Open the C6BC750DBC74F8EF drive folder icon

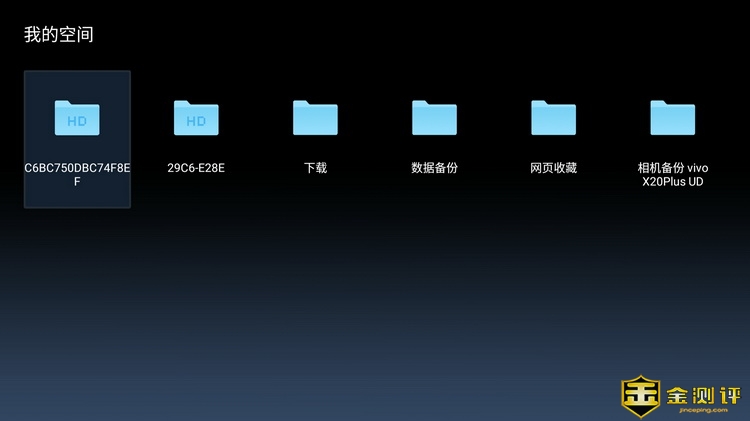point(77,117)
